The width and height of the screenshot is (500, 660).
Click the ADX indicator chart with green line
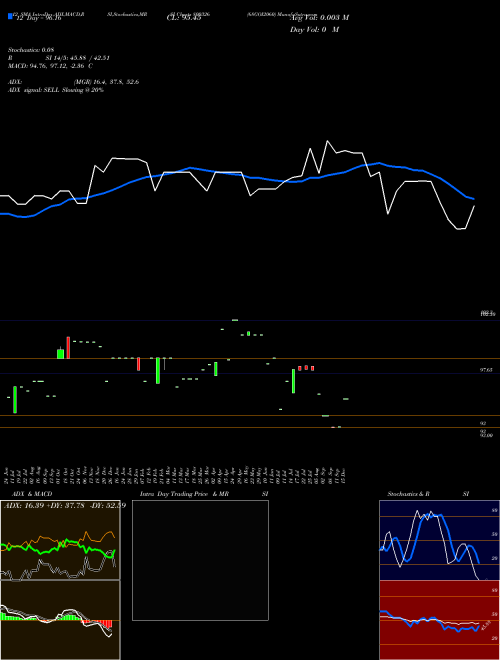coord(60,540)
